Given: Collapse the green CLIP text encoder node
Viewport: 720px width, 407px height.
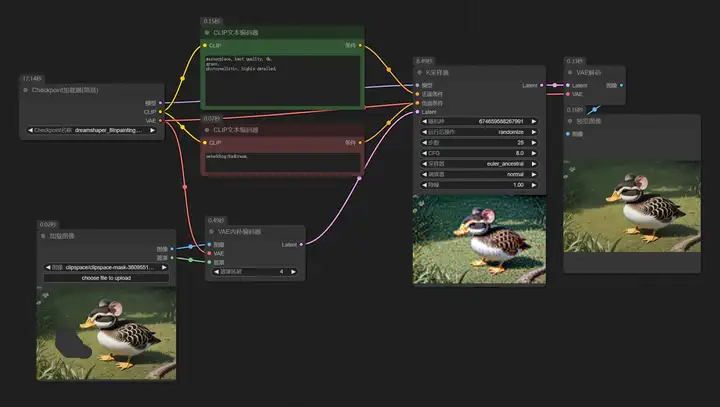Looking at the screenshot, I should [207, 33].
